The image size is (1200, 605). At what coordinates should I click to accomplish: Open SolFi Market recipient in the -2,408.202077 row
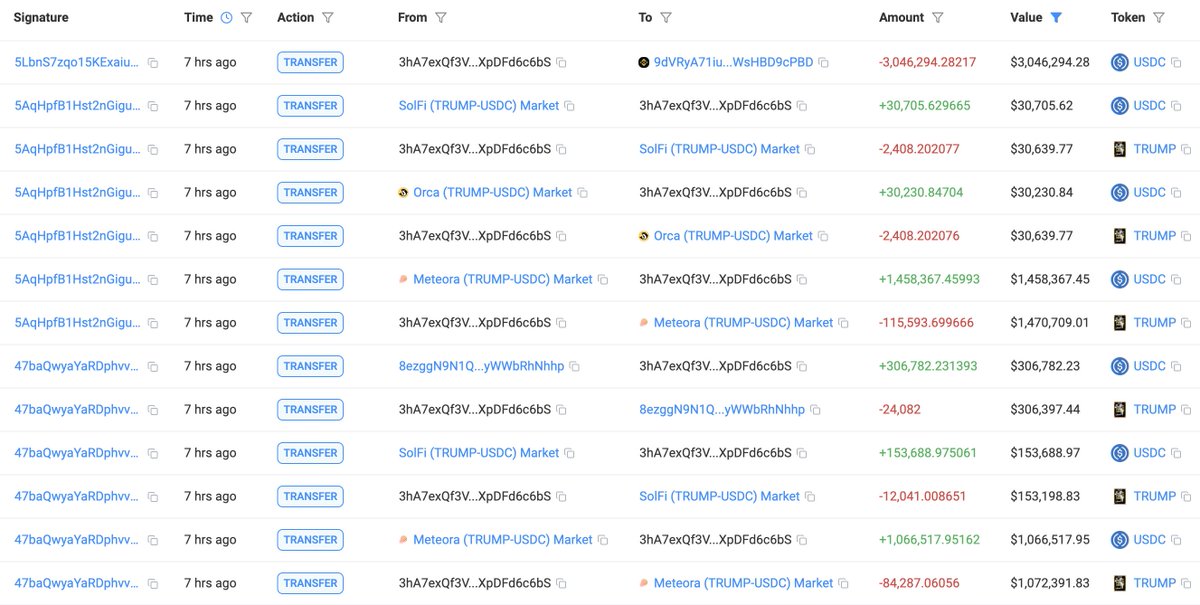(720, 149)
